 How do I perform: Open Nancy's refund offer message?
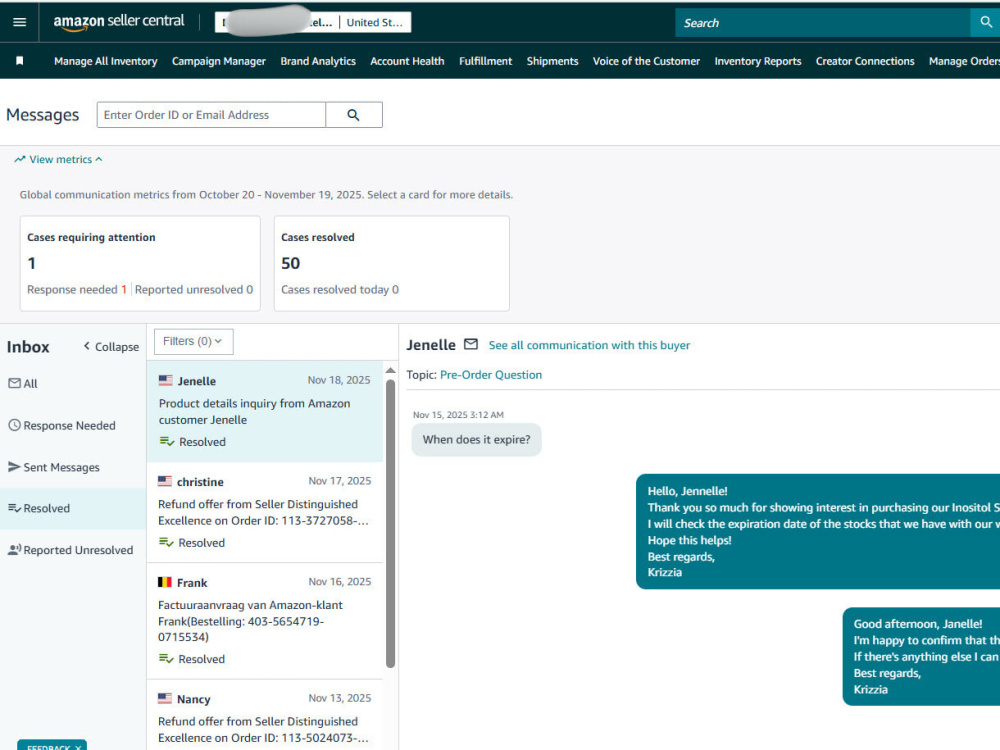point(265,715)
